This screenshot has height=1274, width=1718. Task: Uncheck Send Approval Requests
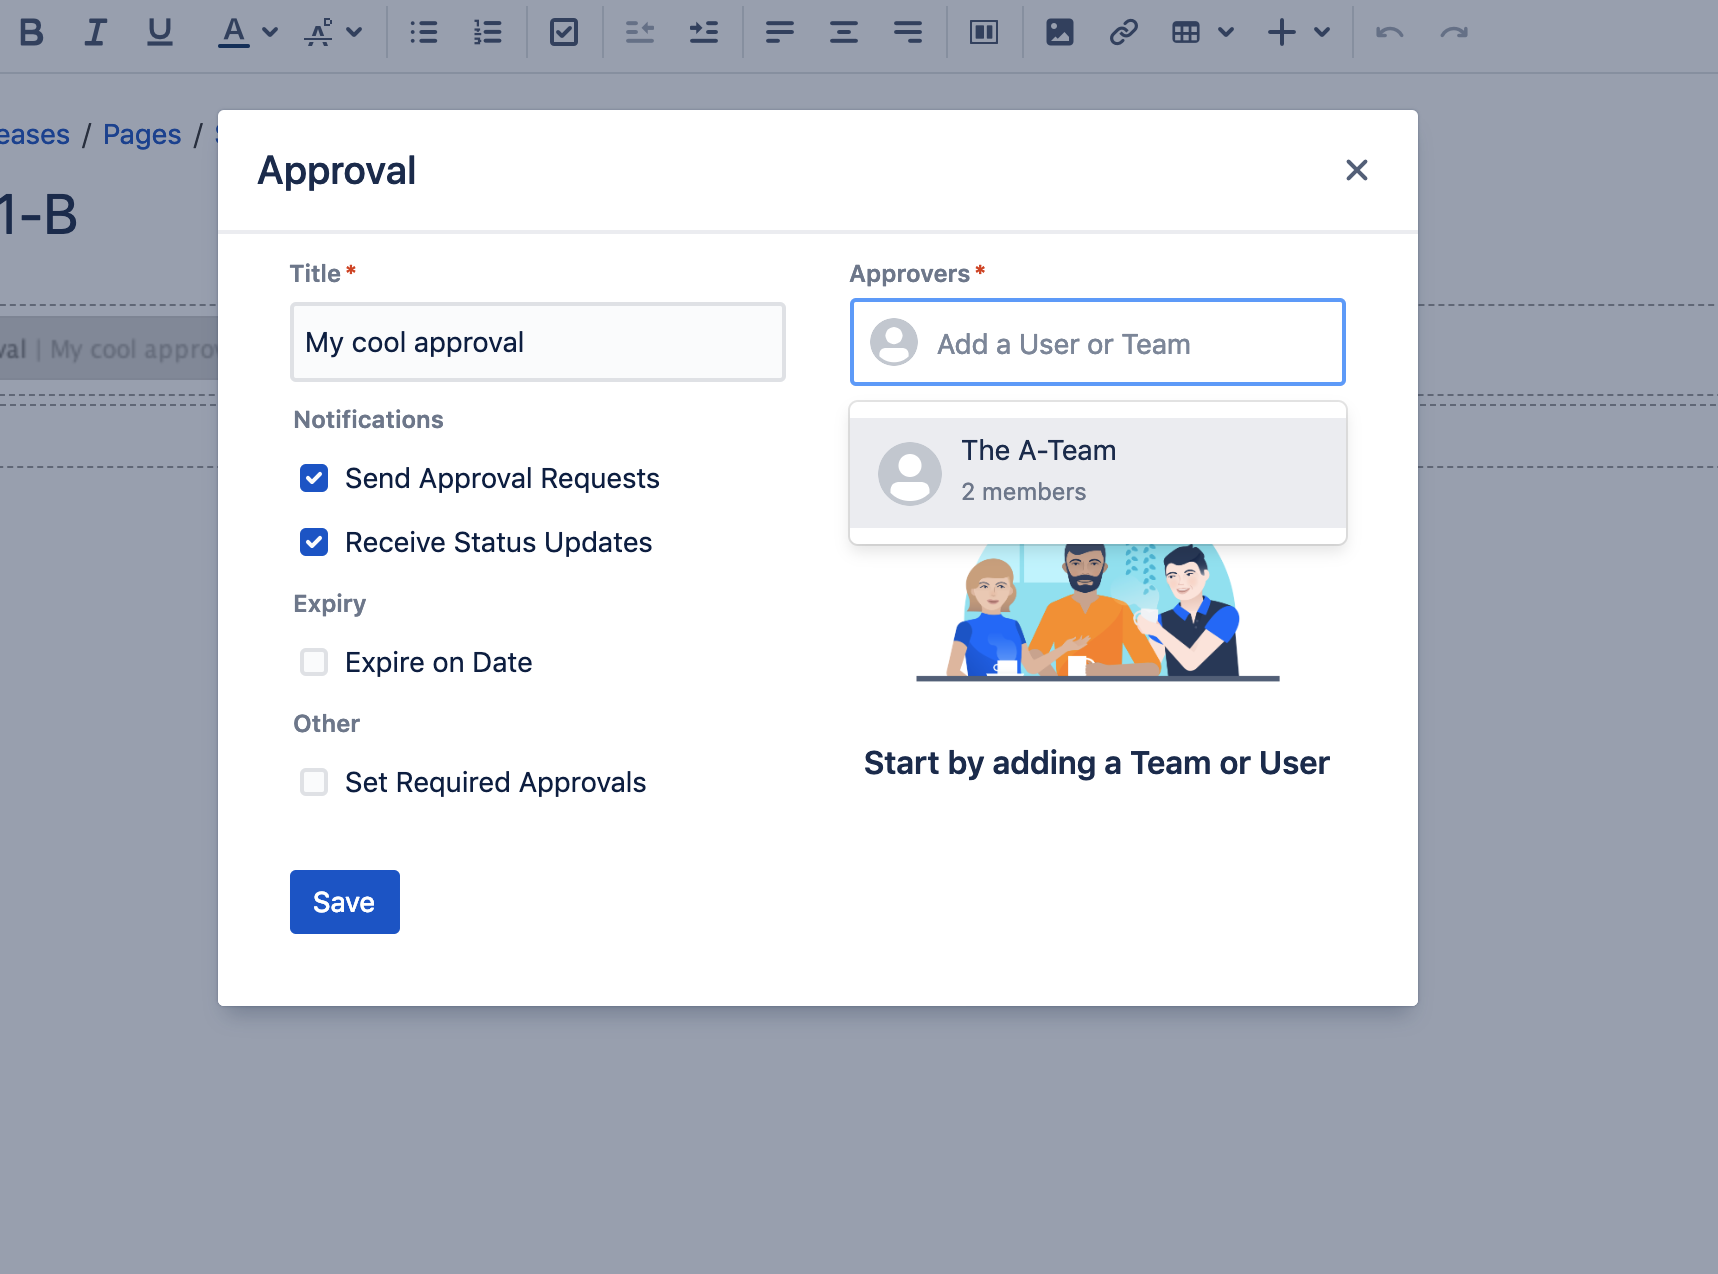314,478
